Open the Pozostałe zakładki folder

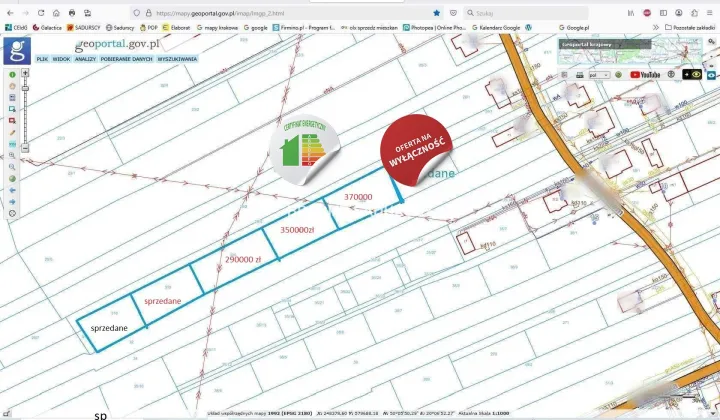690,28
